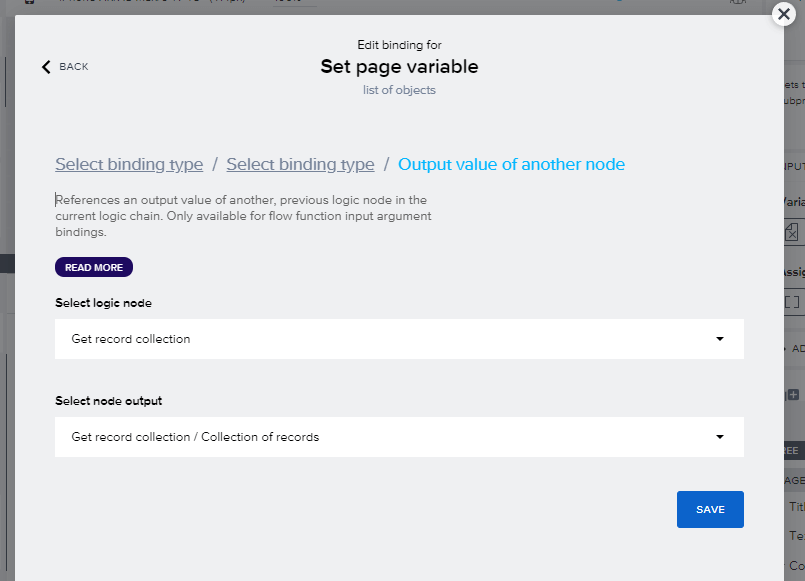Click the plus icon in right sidebar
The image size is (805, 581).
[792, 396]
